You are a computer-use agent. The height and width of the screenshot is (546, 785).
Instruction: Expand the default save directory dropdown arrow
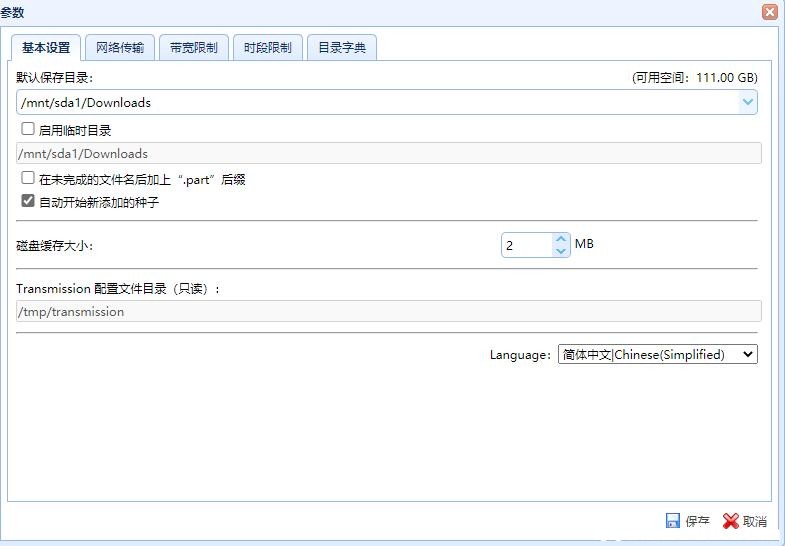point(747,102)
